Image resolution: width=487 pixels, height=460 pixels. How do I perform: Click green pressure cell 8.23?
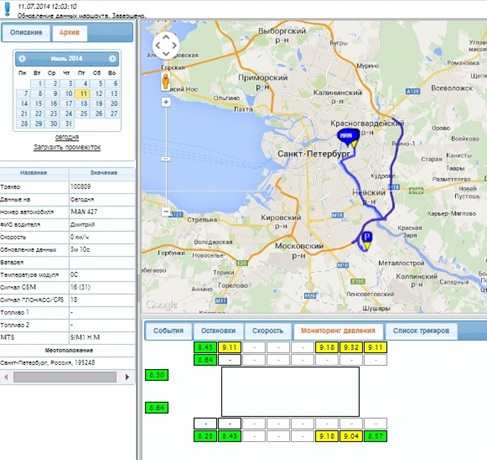tap(205, 436)
